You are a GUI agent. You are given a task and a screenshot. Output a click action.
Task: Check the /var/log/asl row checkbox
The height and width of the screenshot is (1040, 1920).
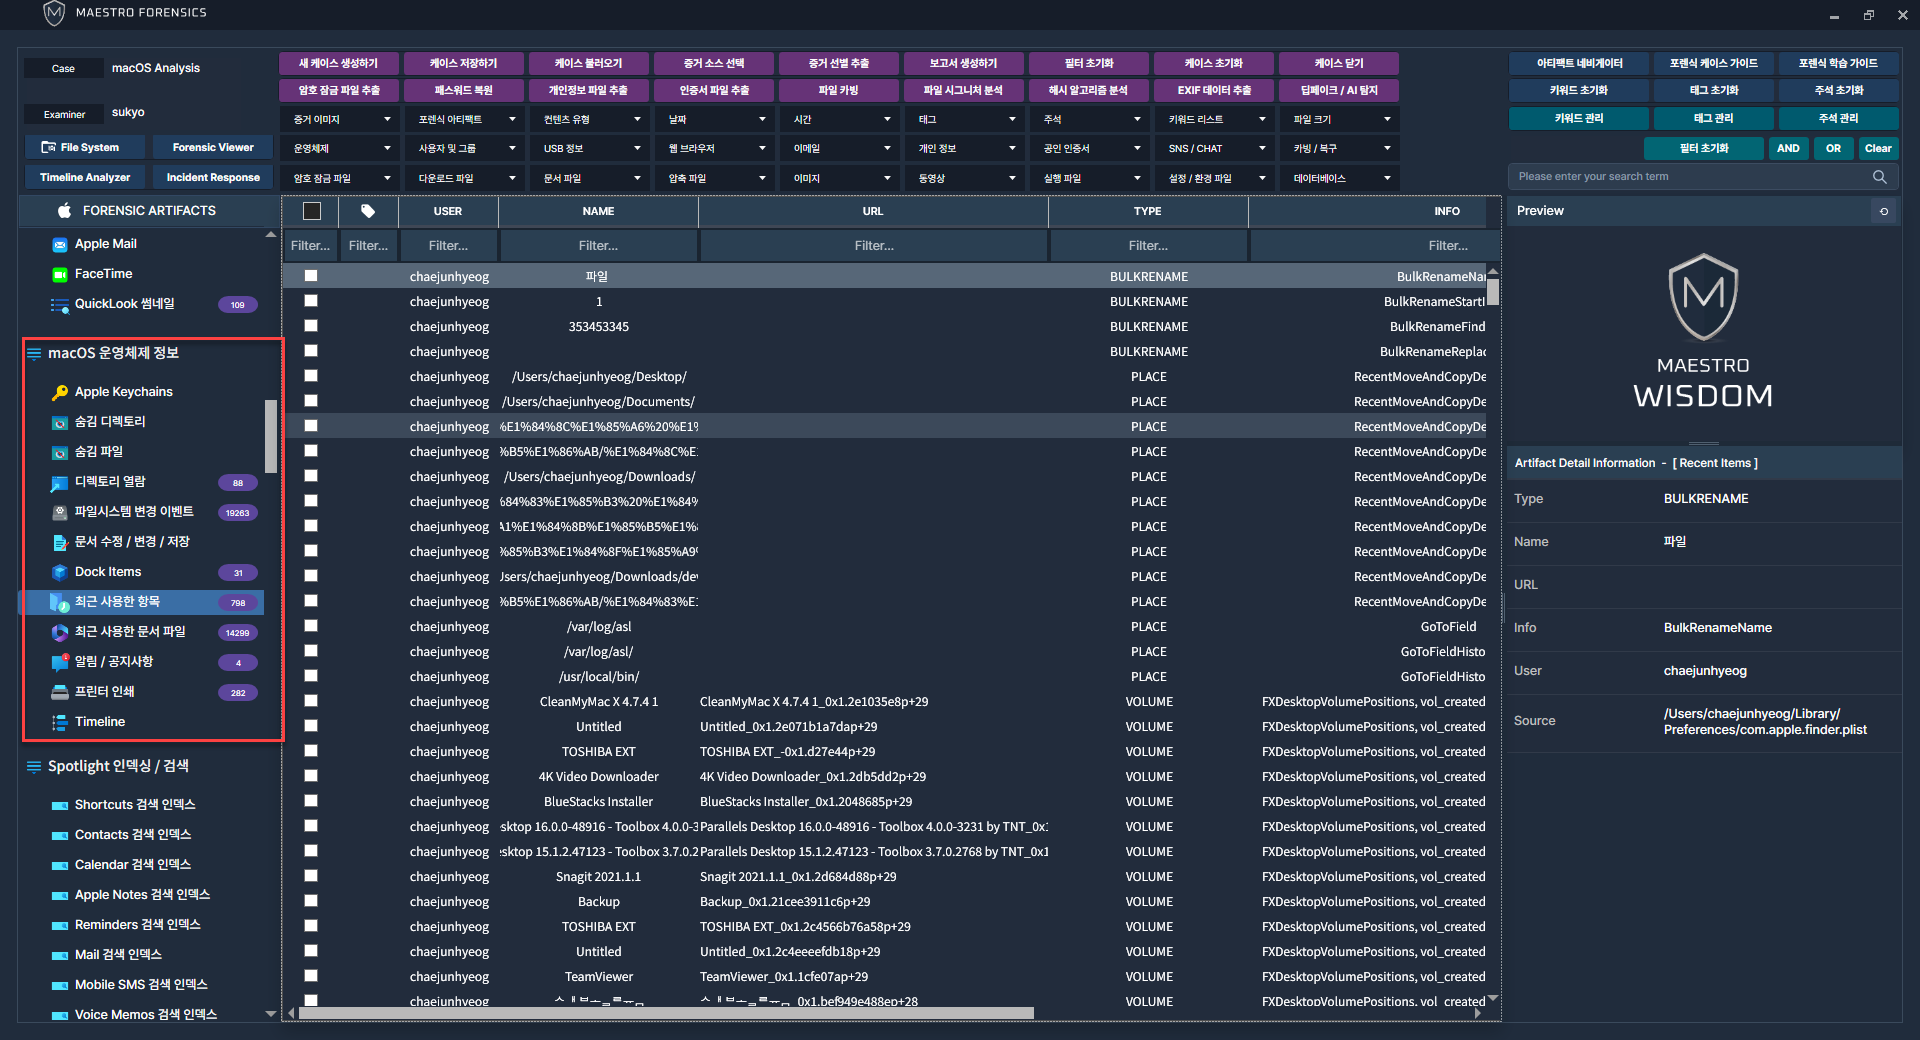coord(311,626)
